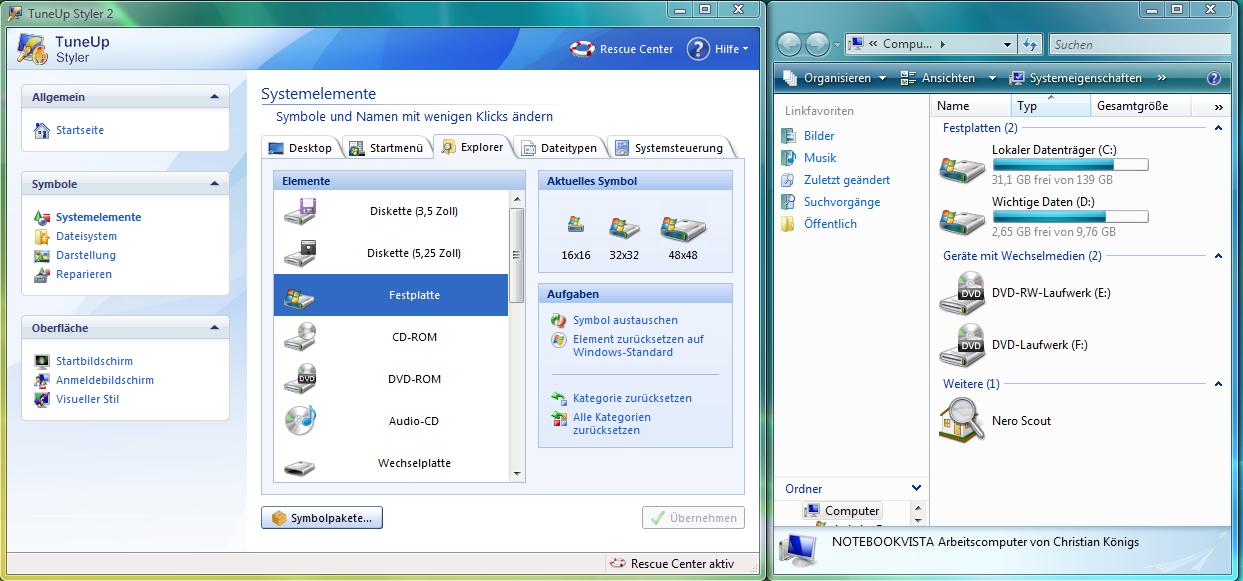Collapse the Oberfläche sidebar panel
Image resolution: width=1243 pixels, height=581 pixels.
214,328
